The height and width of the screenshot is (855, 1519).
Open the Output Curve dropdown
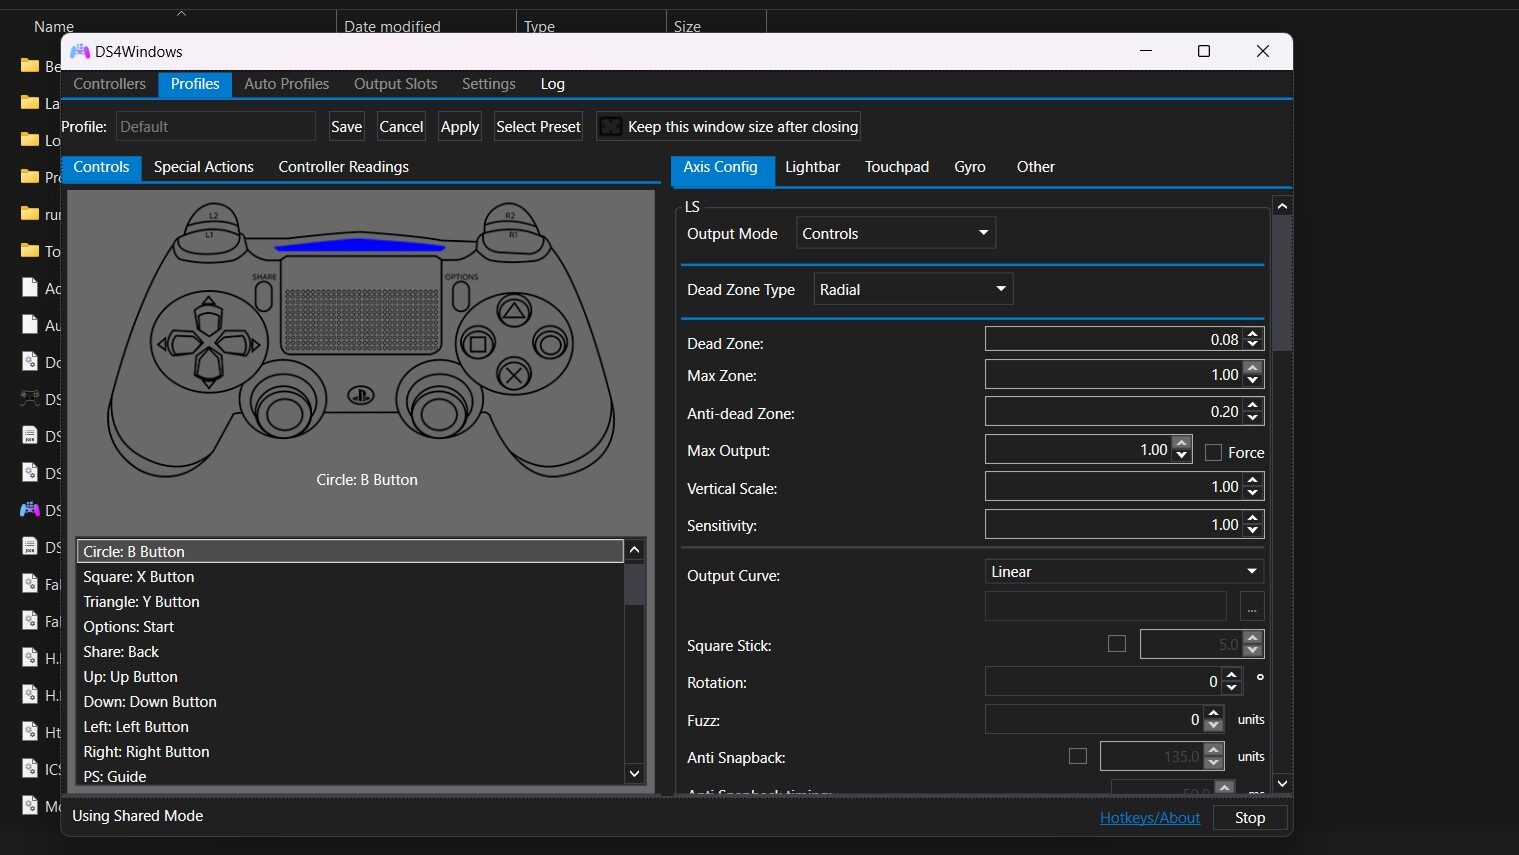pos(1124,571)
